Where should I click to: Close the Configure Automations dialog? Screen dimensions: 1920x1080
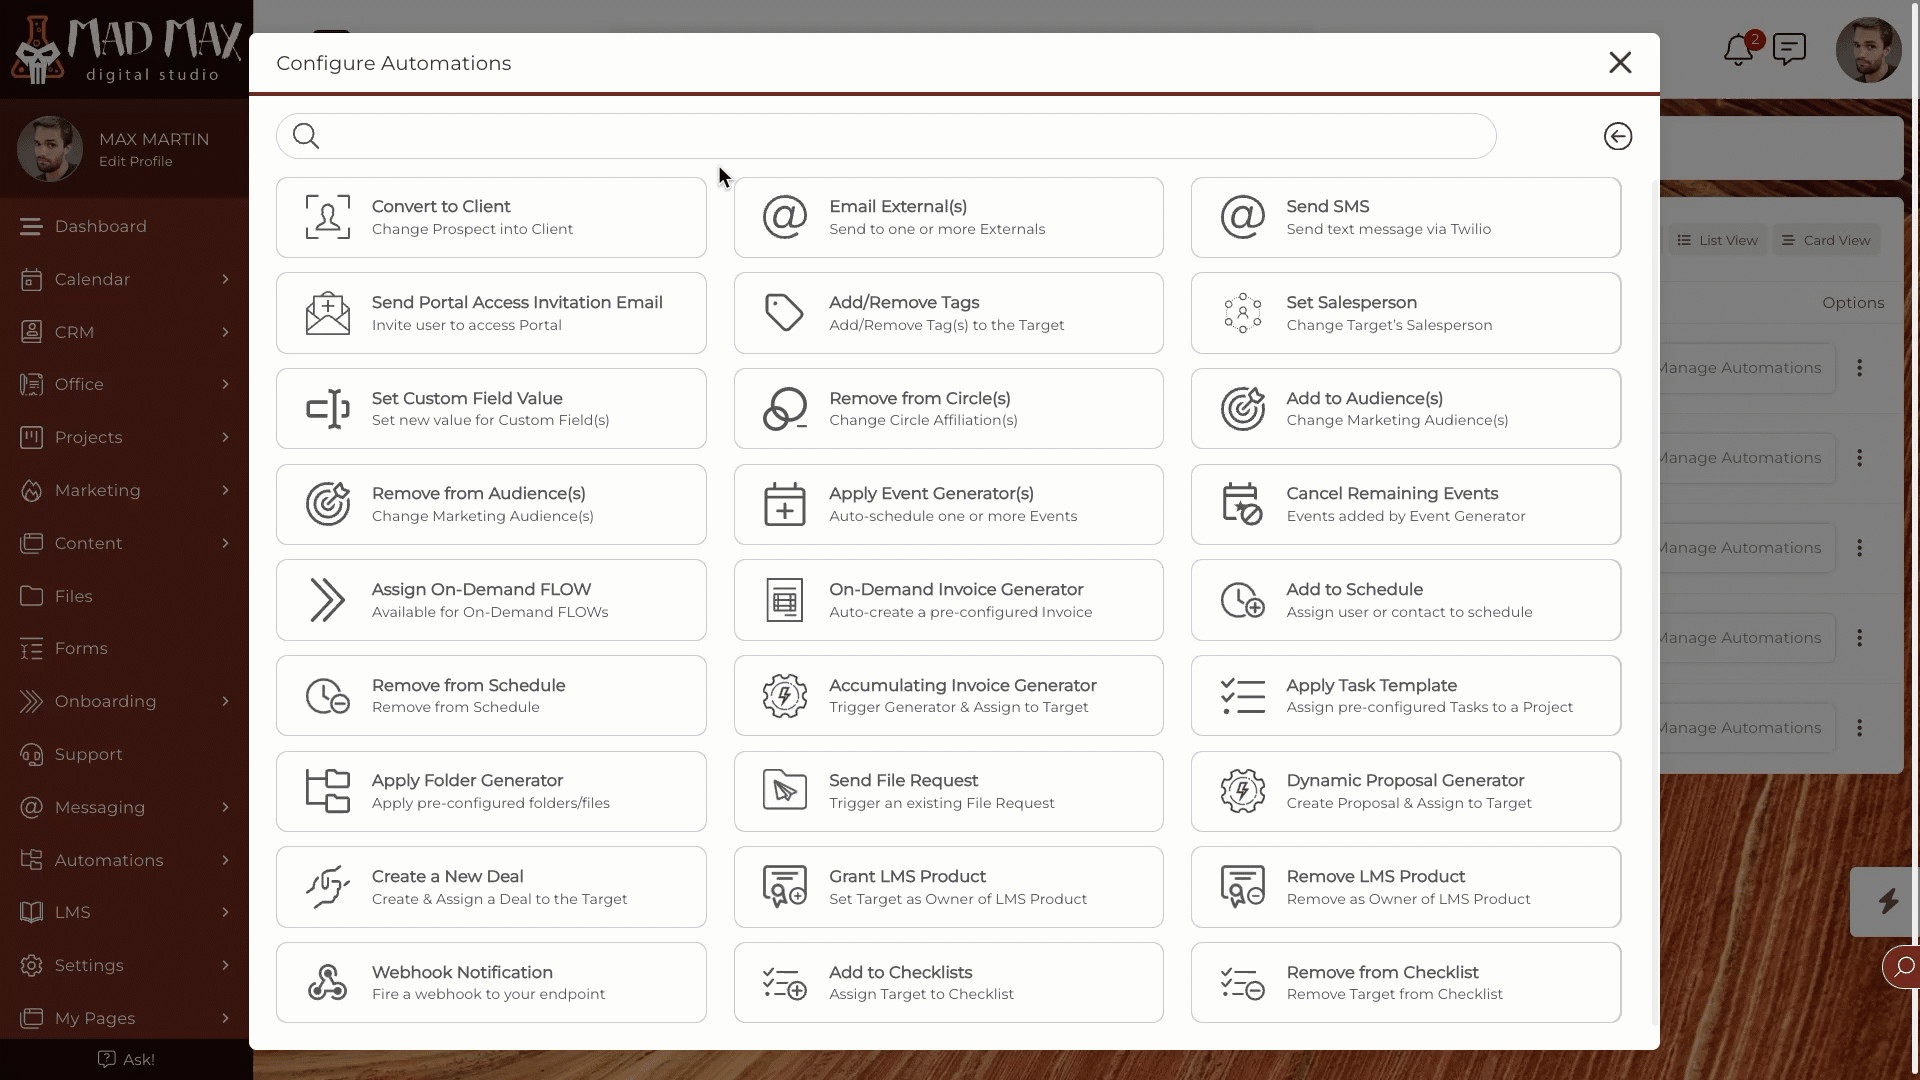[1619, 62]
